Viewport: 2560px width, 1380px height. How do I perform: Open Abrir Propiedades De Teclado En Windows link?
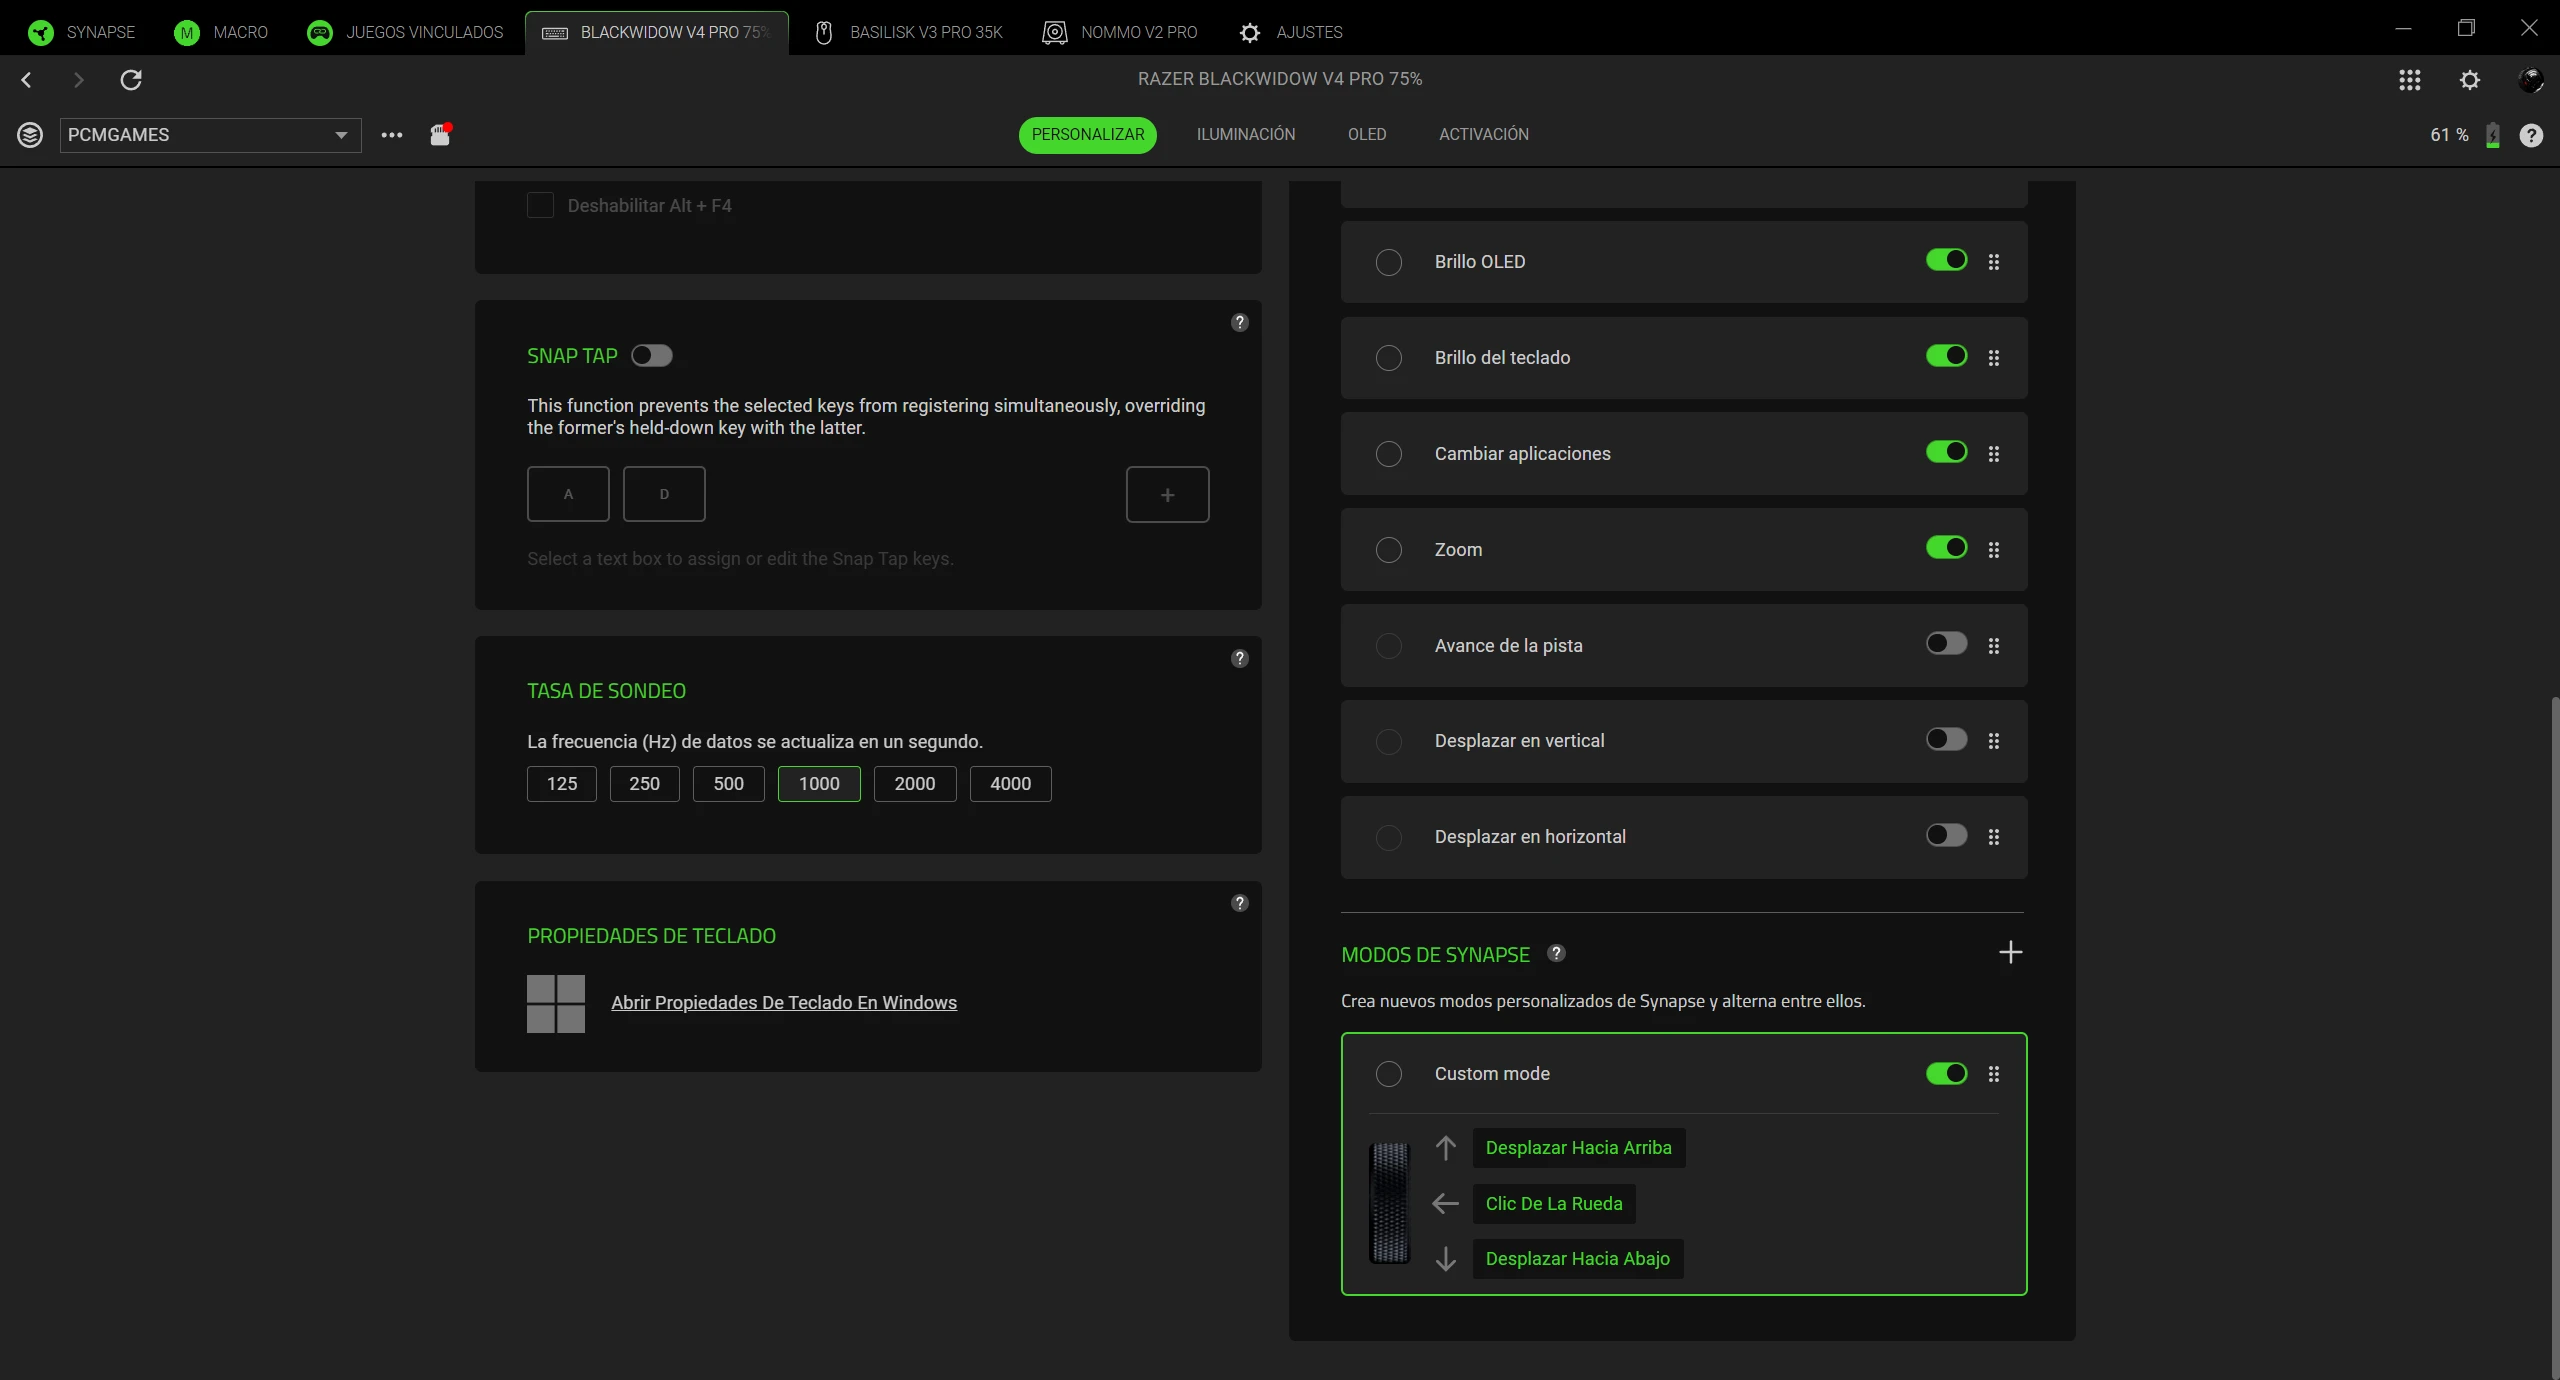784,1003
